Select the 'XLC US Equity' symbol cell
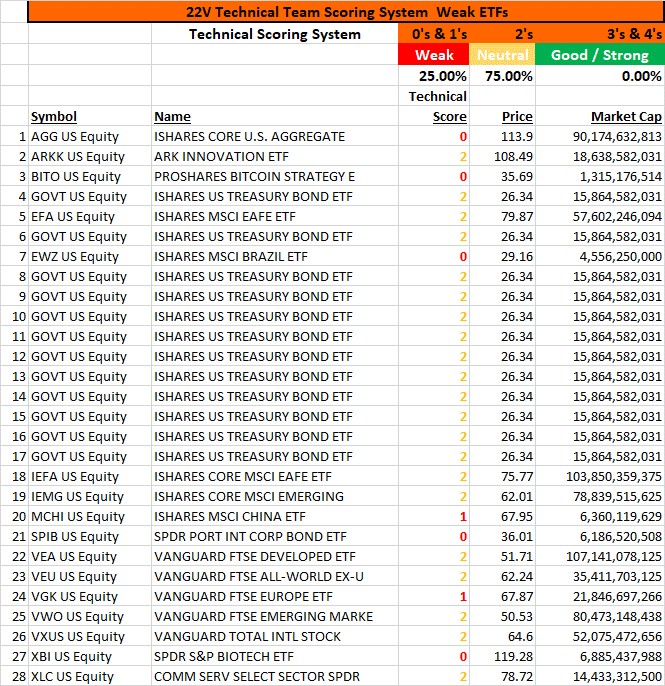The image size is (665, 686). pos(90,676)
